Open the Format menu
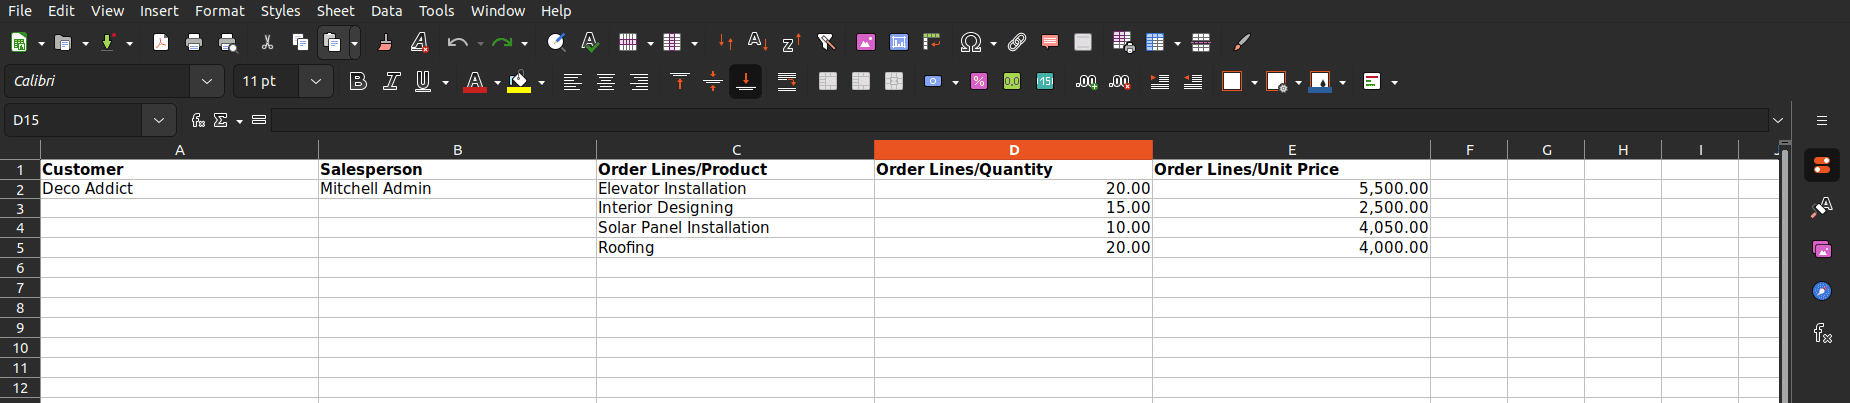The image size is (1850, 403). [220, 11]
